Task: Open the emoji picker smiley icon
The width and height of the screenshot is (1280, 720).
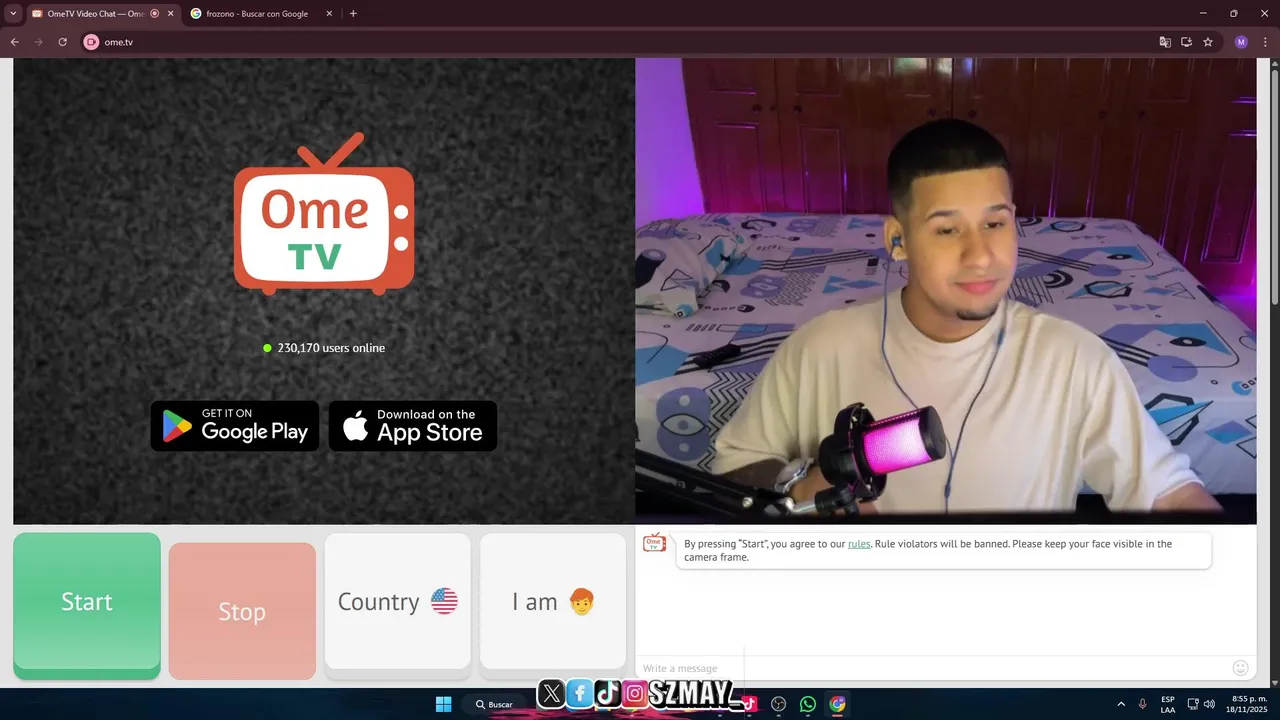Action: (x=1240, y=668)
